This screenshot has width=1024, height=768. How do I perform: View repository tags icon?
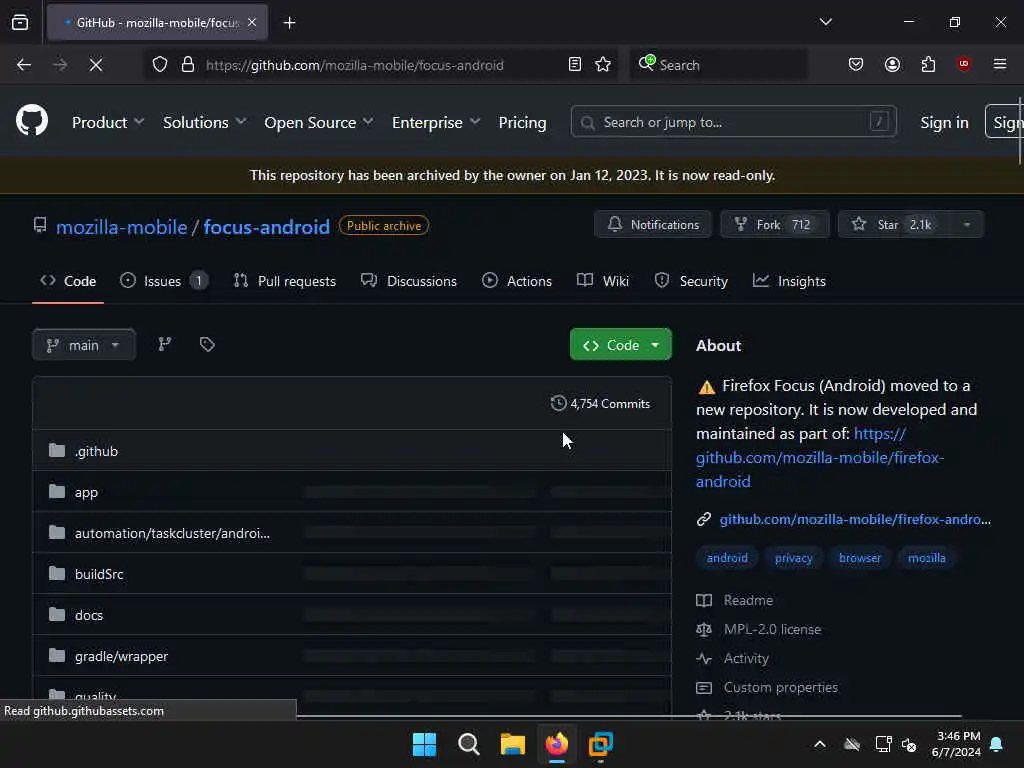tap(207, 344)
